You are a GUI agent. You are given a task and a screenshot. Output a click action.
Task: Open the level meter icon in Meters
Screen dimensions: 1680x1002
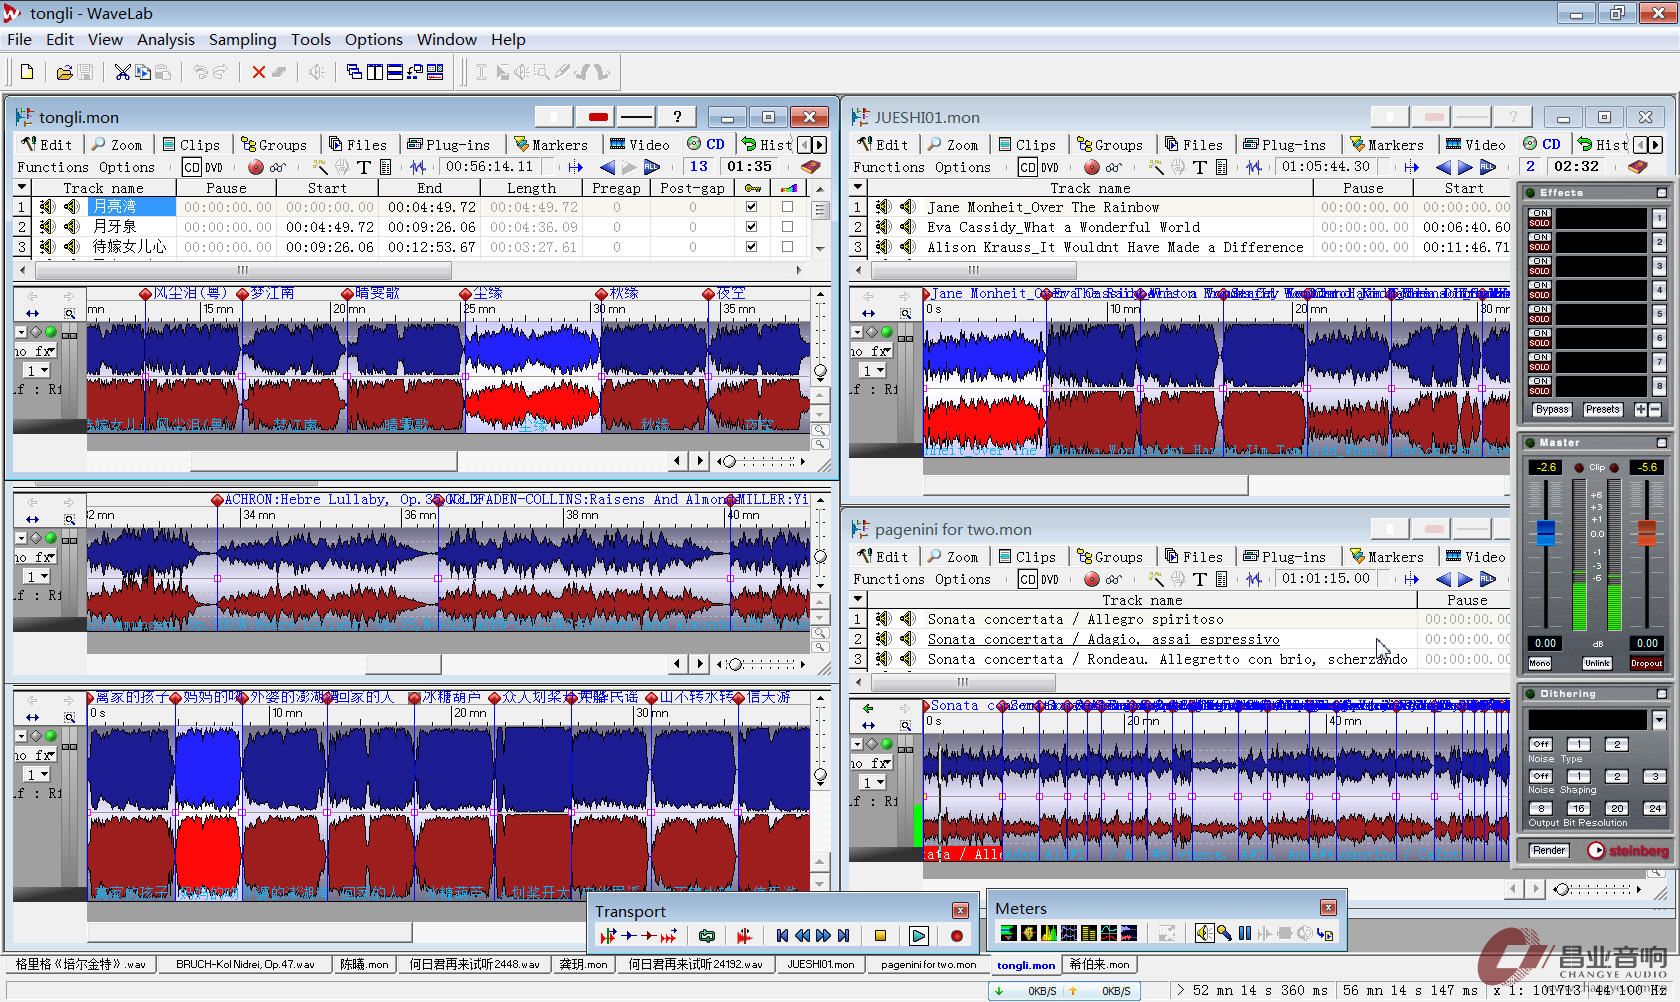click(x=1008, y=933)
